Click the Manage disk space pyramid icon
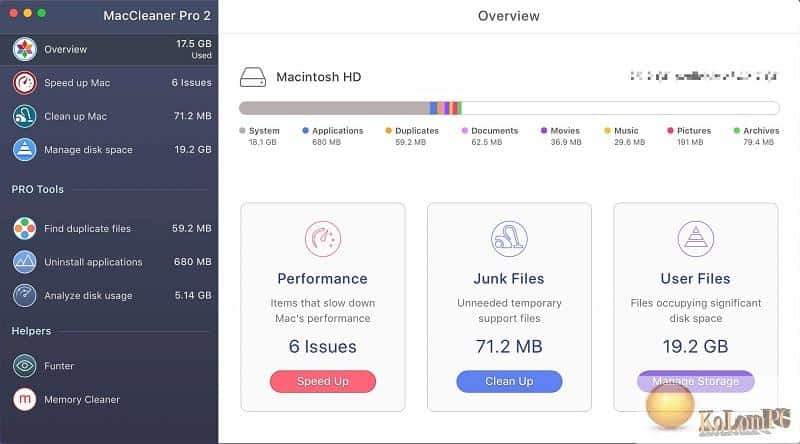The image size is (800, 444). (24, 150)
